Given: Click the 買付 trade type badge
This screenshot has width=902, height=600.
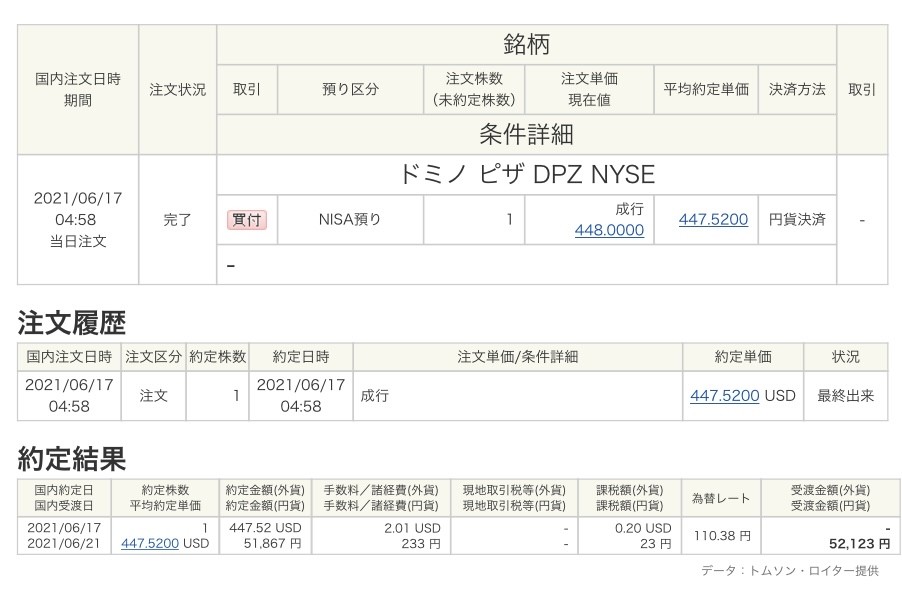Looking at the screenshot, I should [x=247, y=220].
